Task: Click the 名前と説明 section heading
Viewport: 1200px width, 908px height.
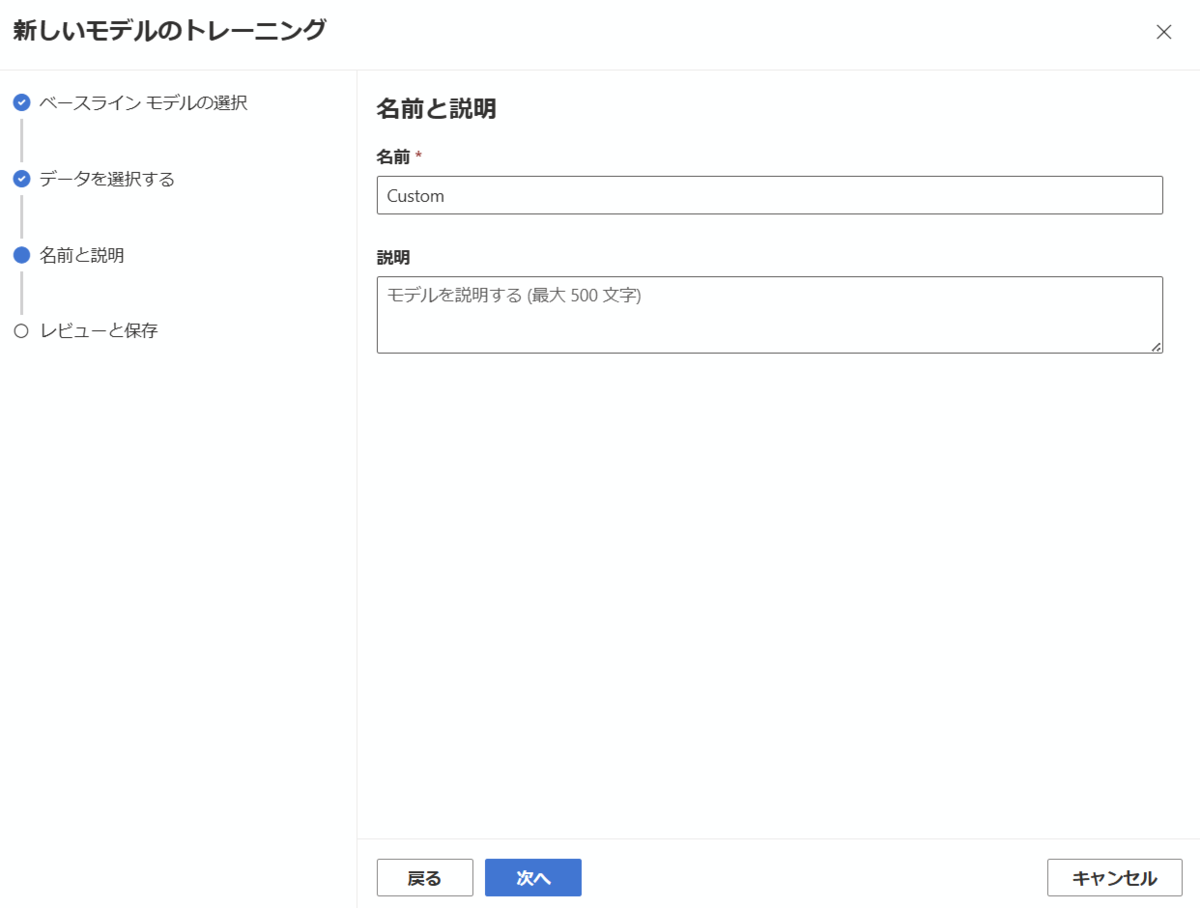Action: click(436, 110)
